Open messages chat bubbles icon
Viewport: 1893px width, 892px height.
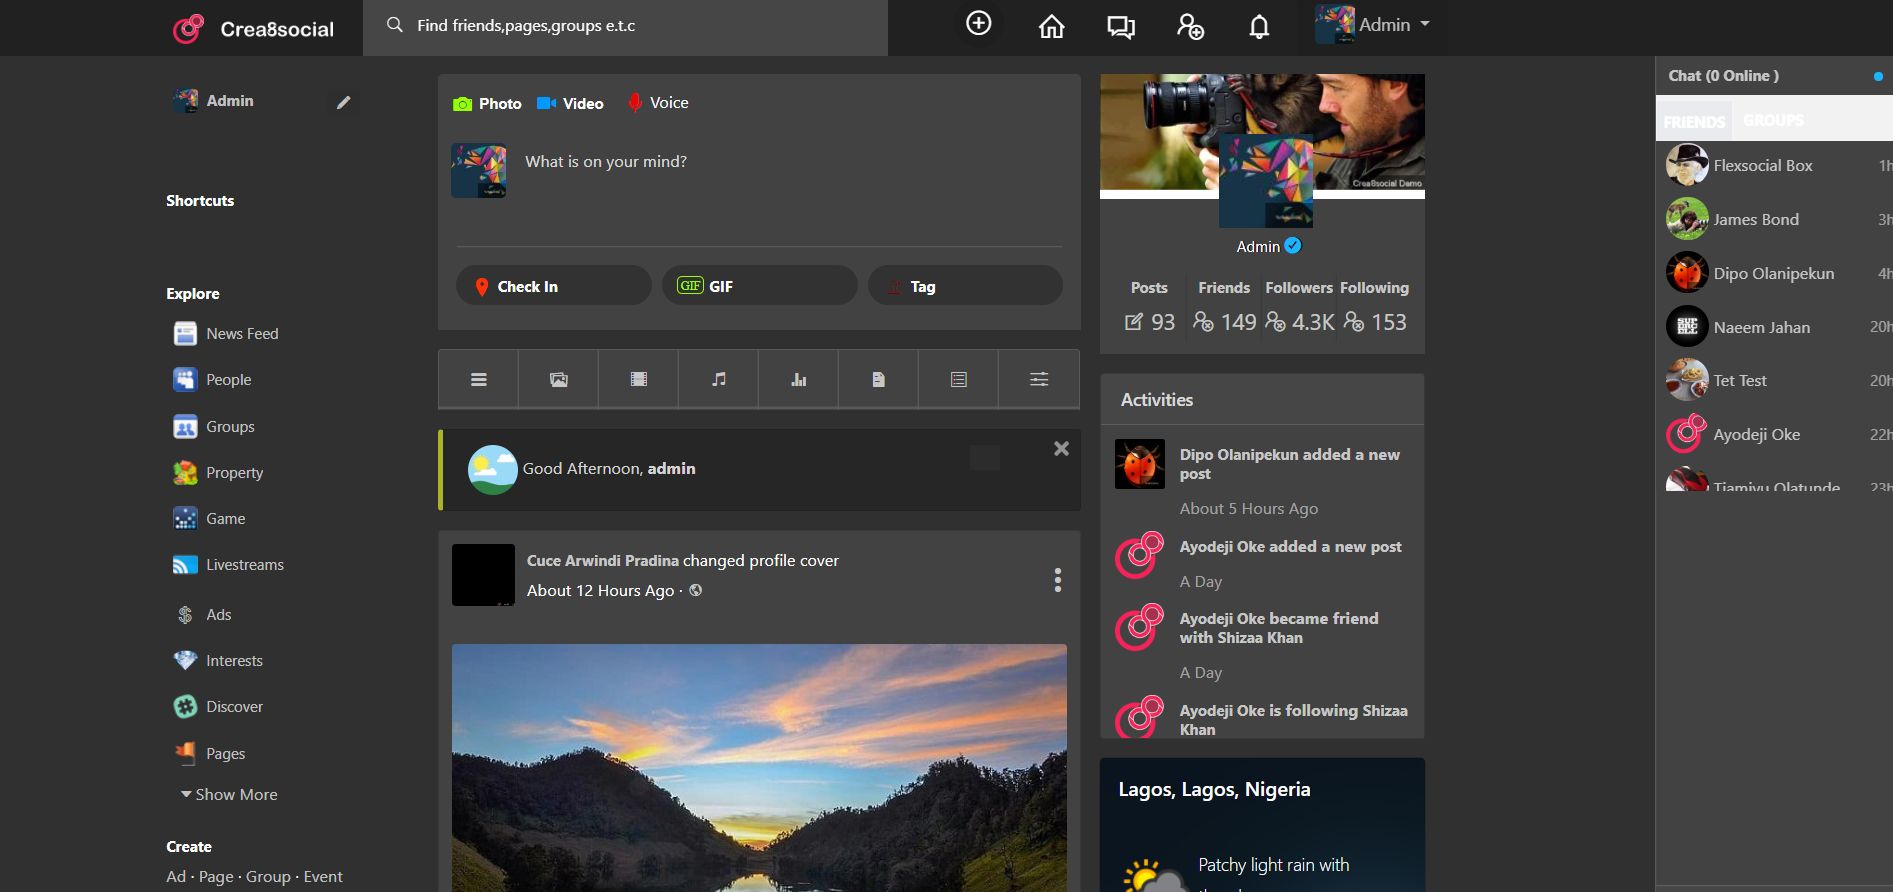(x=1120, y=27)
